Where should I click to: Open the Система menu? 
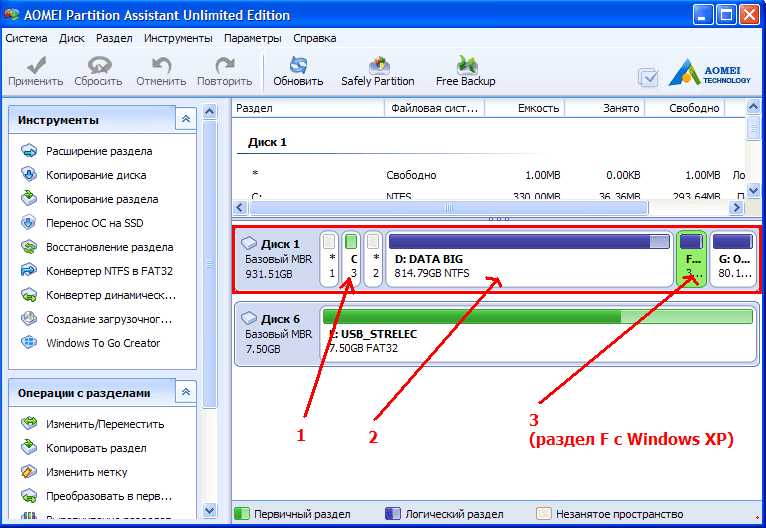click(x=26, y=38)
